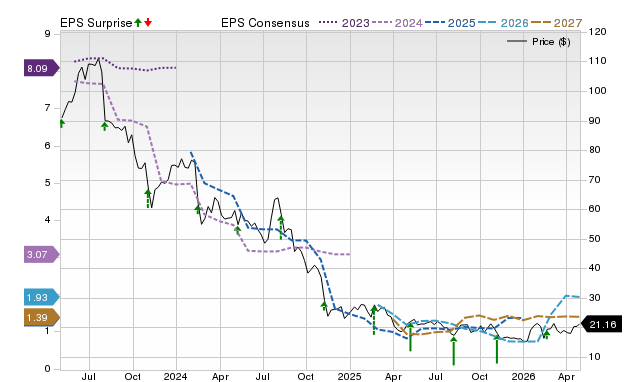
Task: Click the 120 label on the price axis
Action: (x=597, y=32)
